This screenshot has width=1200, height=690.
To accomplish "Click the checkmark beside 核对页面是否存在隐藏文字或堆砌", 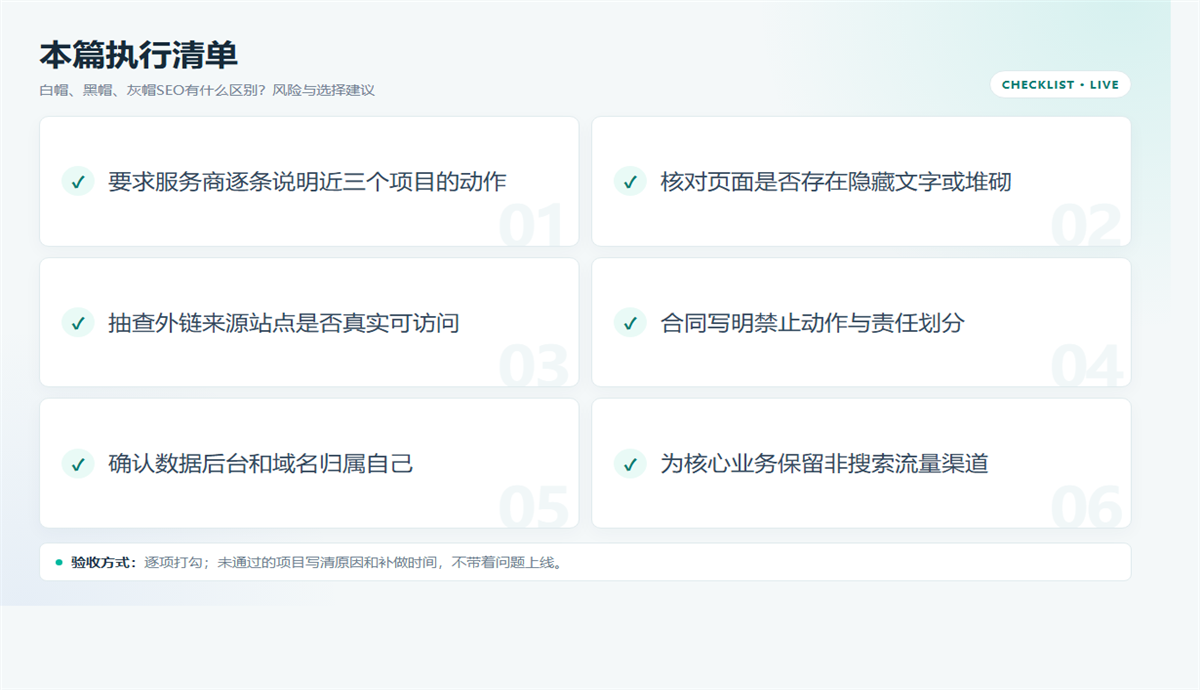I will point(630,181).
